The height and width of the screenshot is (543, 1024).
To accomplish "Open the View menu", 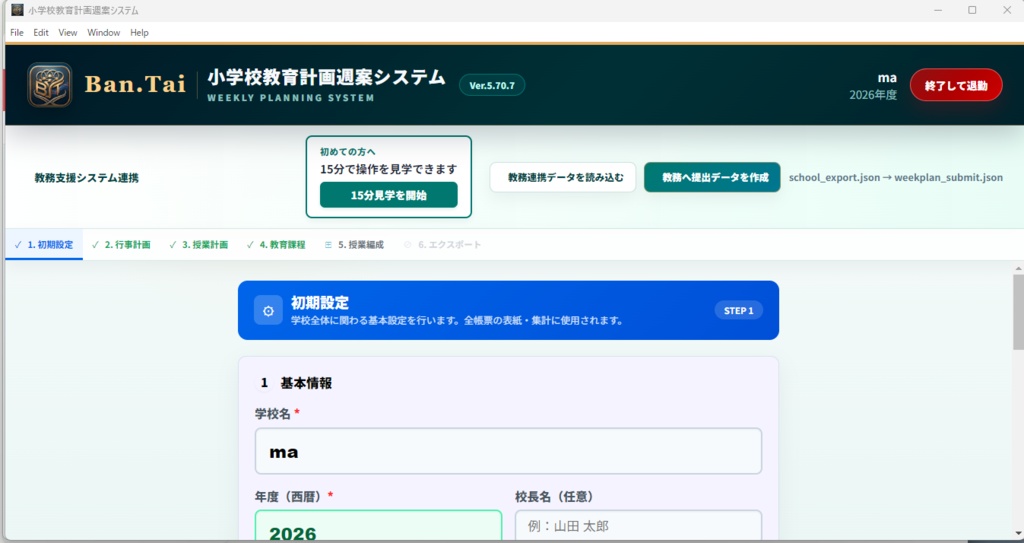I will (68, 33).
